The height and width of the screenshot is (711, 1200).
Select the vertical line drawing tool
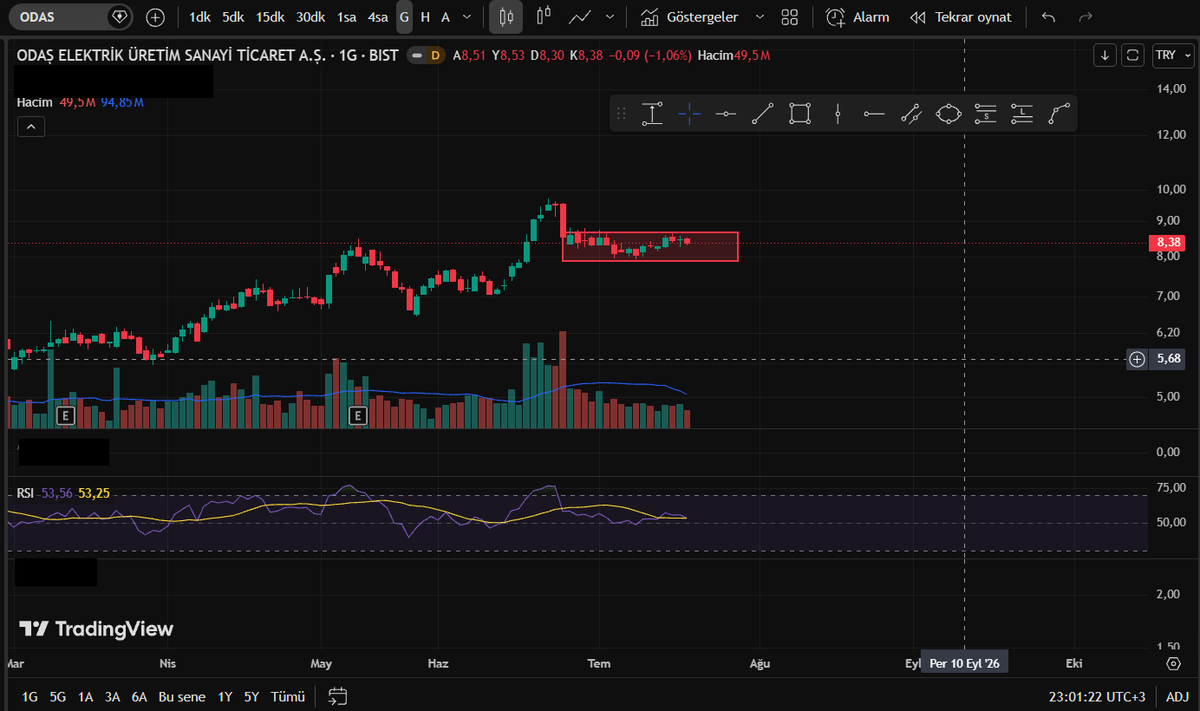coord(837,114)
